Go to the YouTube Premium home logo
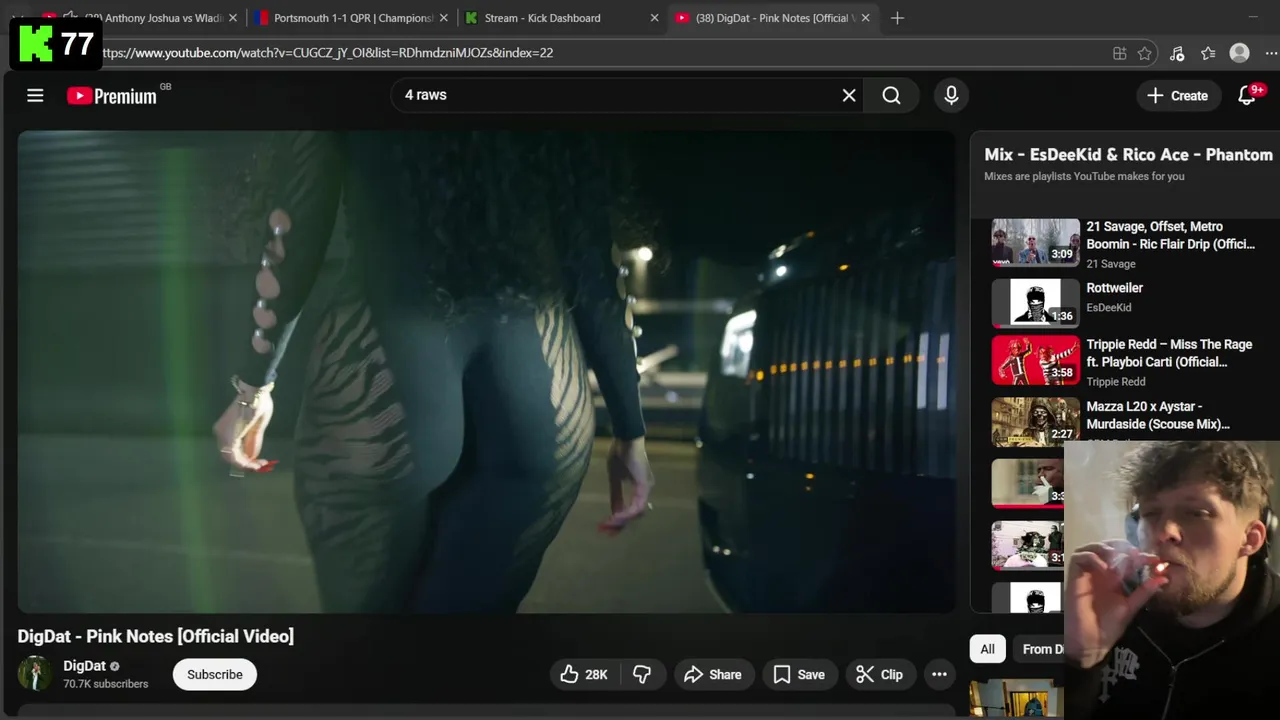 click(112, 96)
